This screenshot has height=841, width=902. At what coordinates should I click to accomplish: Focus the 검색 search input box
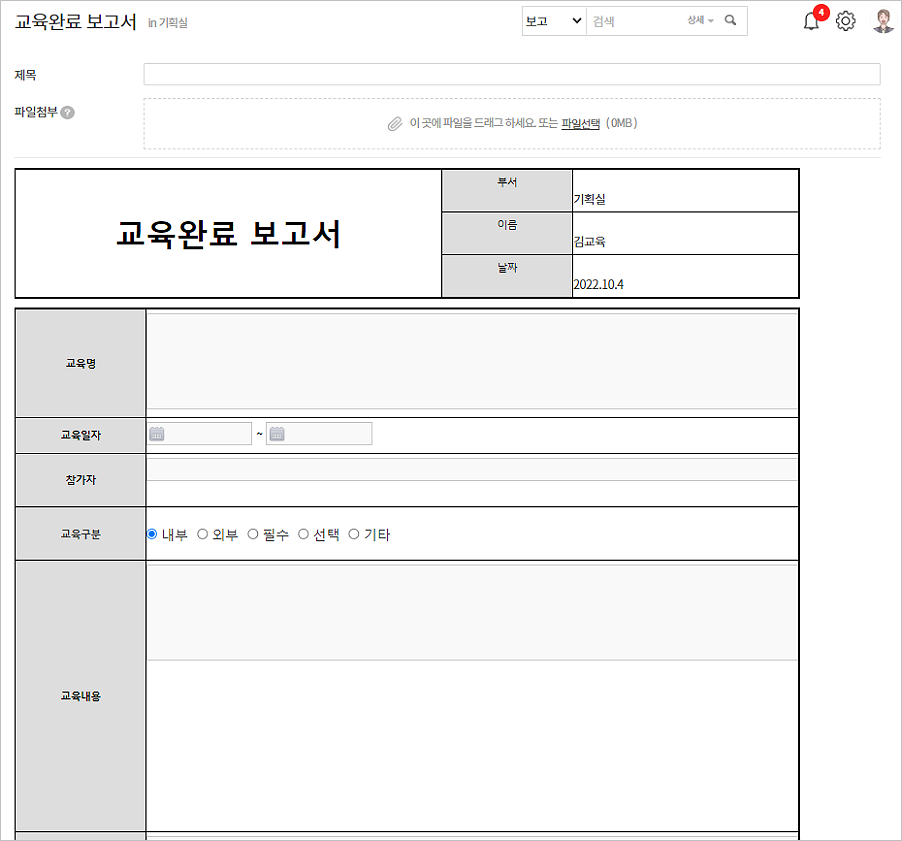click(x=634, y=21)
